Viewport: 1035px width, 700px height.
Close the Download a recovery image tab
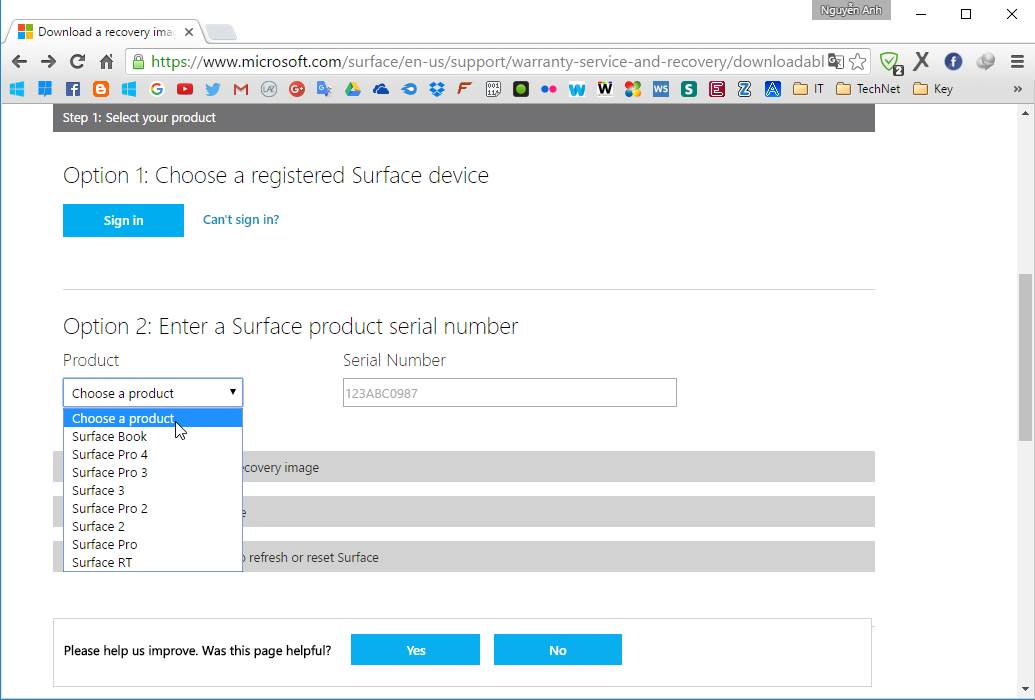189,32
